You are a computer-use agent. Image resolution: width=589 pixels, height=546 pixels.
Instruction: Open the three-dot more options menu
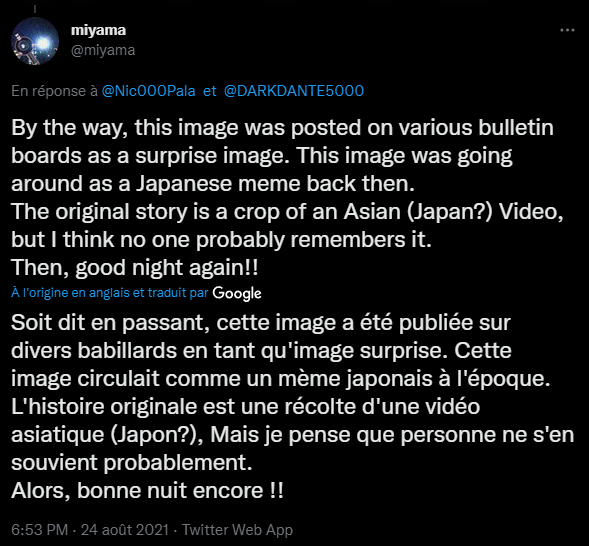[567, 30]
